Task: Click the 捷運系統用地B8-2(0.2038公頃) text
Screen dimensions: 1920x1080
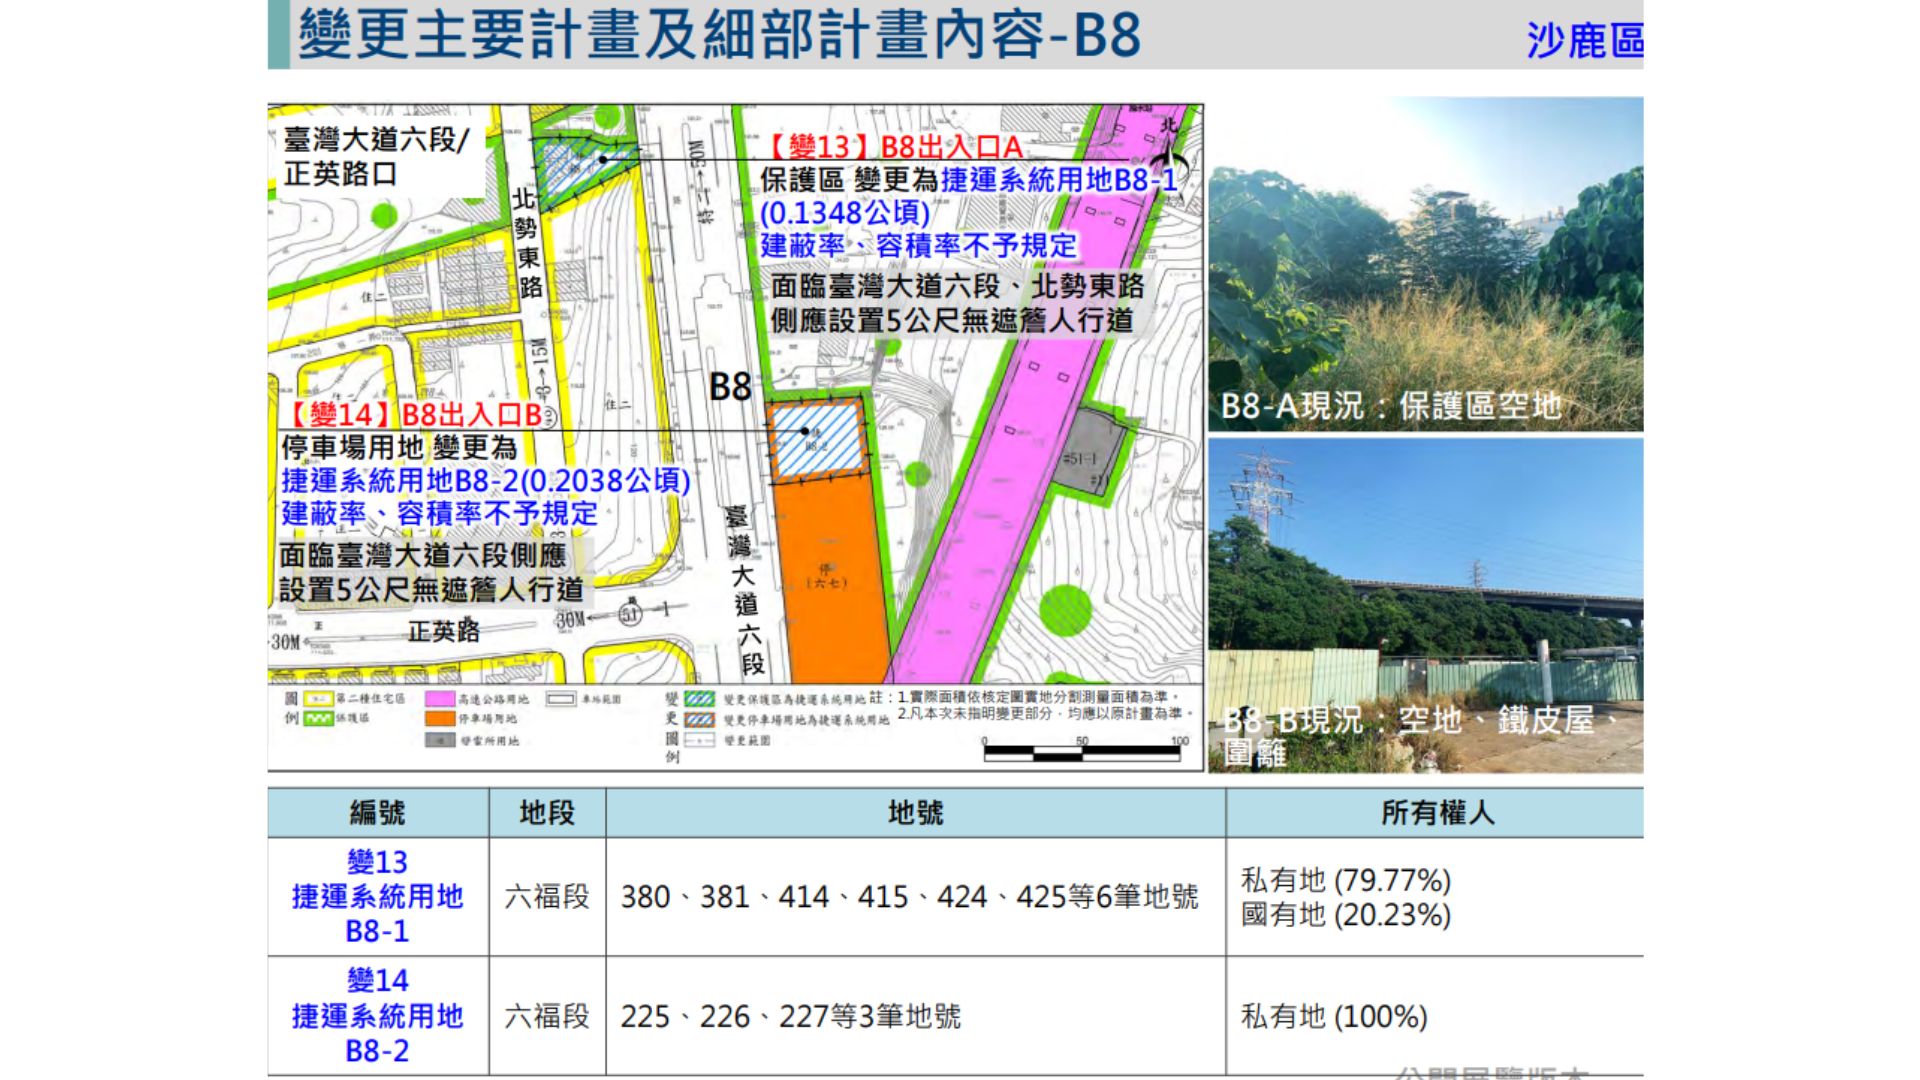Action: (x=486, y=480)
